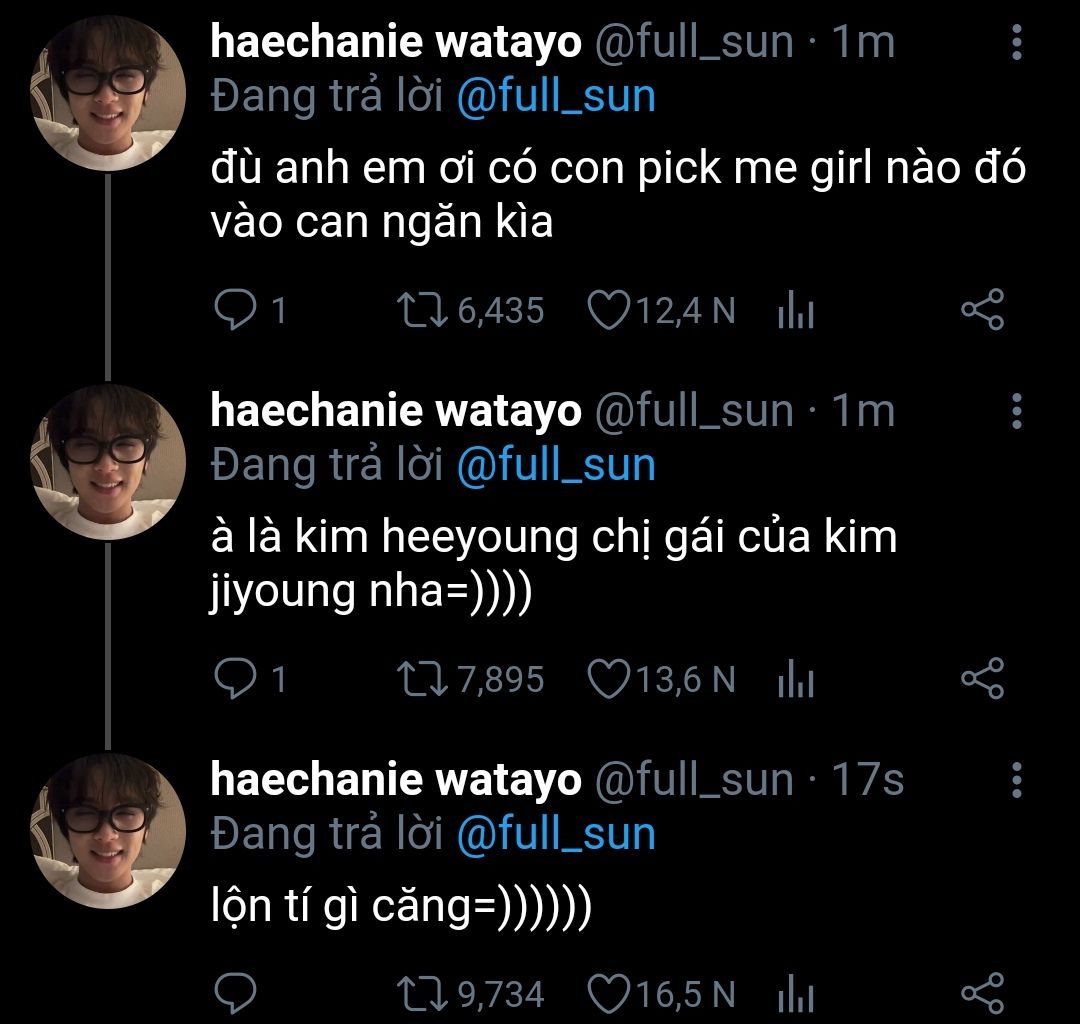The image size is (1080, 1024).
Task: Open more options for the 'pick me girl' tweet
Action: point(1016,43)
